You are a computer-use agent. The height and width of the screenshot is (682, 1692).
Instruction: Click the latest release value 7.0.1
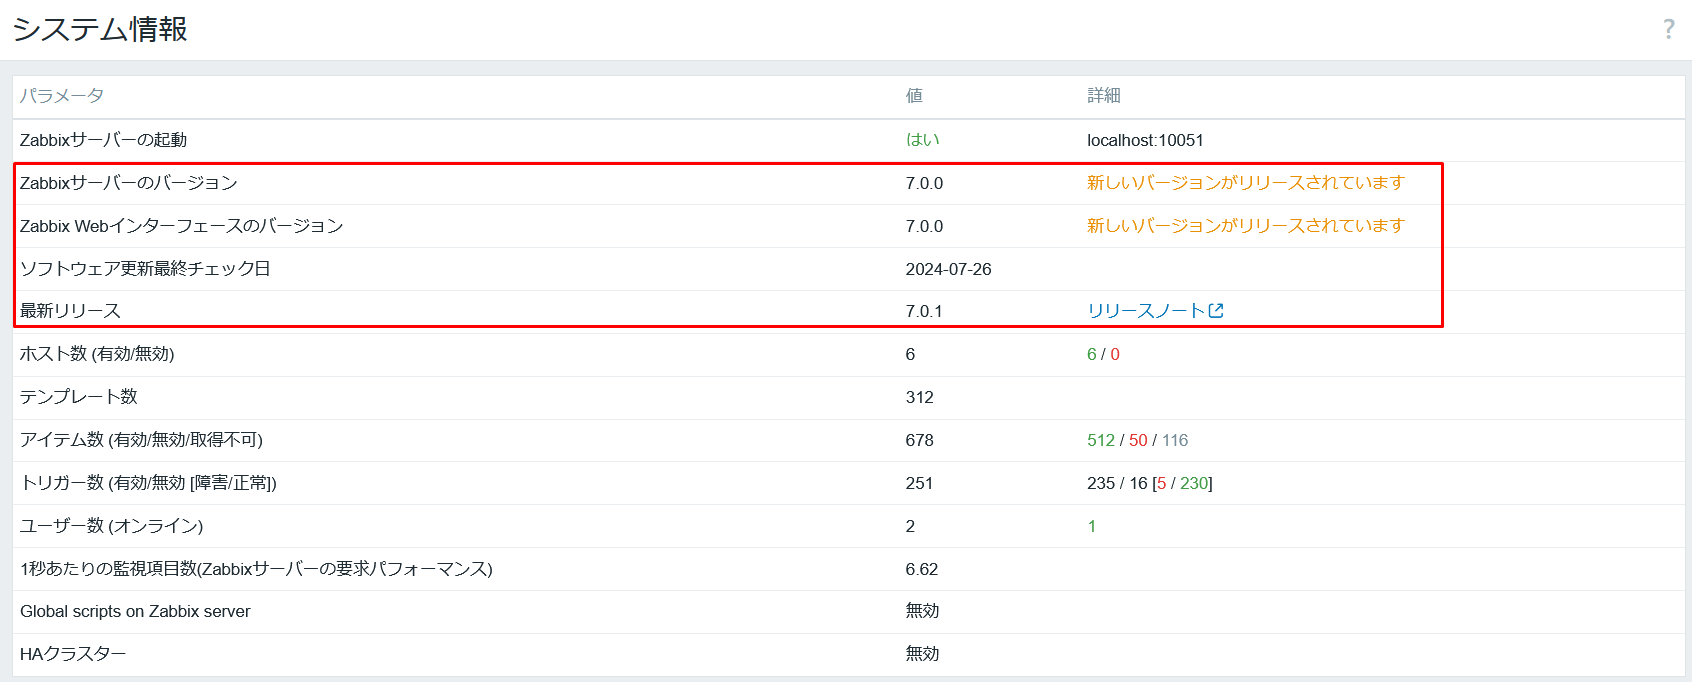(923, 311)
